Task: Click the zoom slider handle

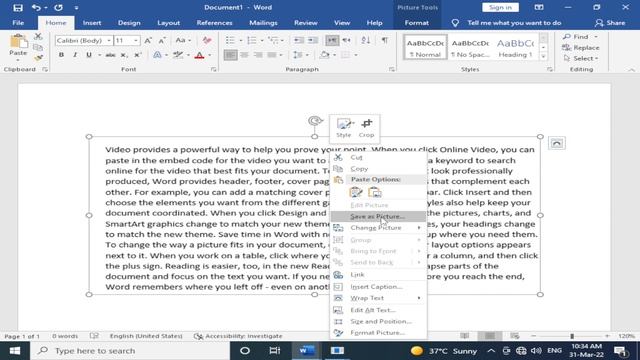Action: 572,336
